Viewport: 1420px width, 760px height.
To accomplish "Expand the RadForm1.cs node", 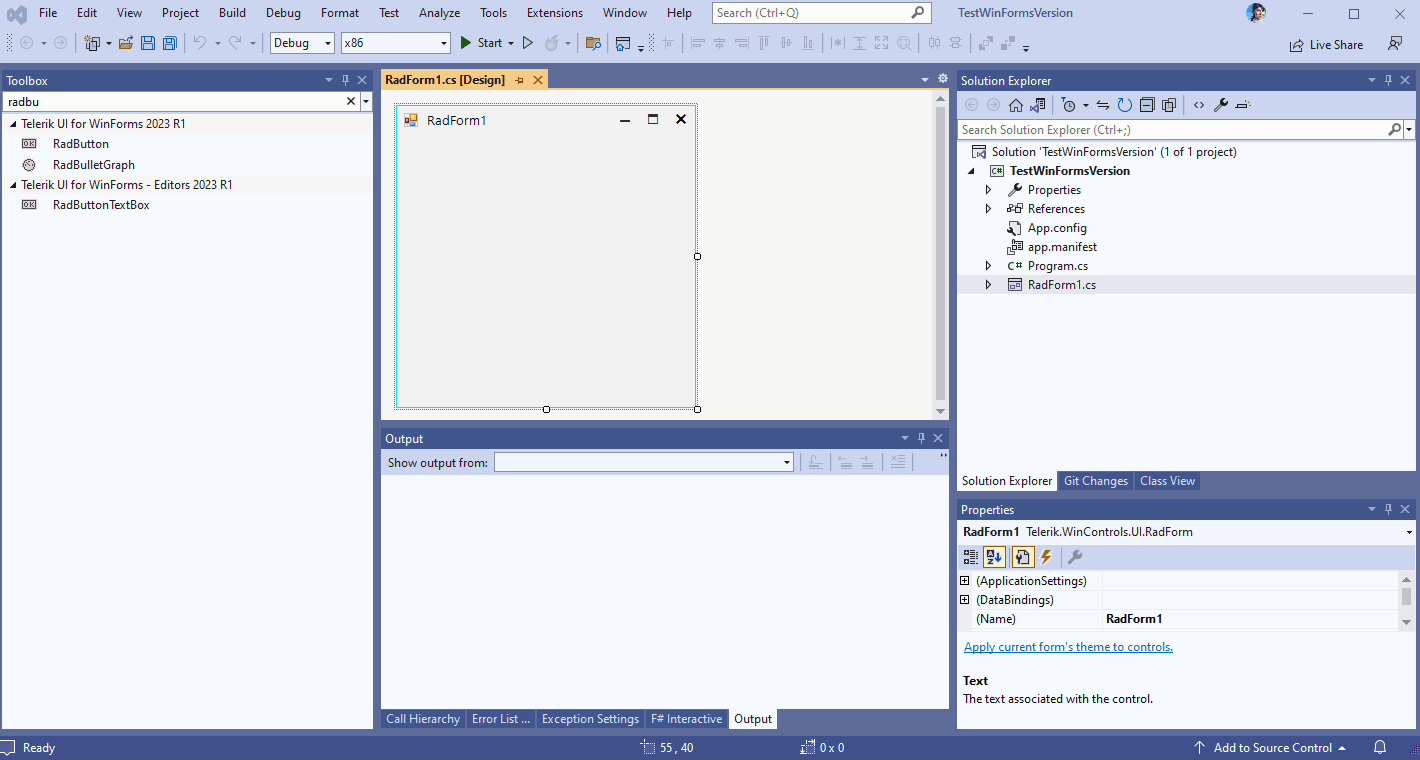I will click(989, 285).
